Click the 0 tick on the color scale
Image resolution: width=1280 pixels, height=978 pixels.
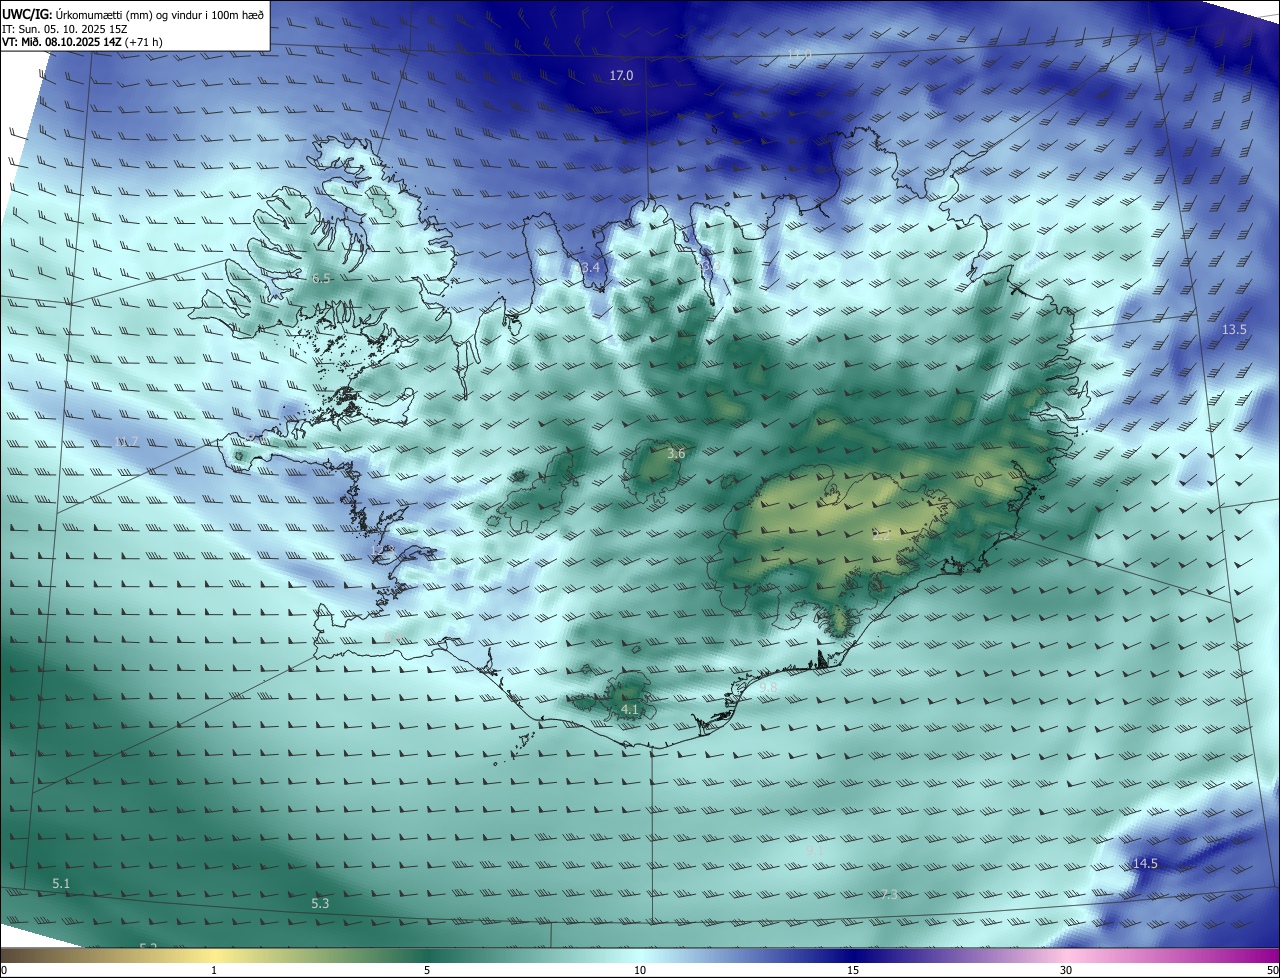tap(3, 970)
